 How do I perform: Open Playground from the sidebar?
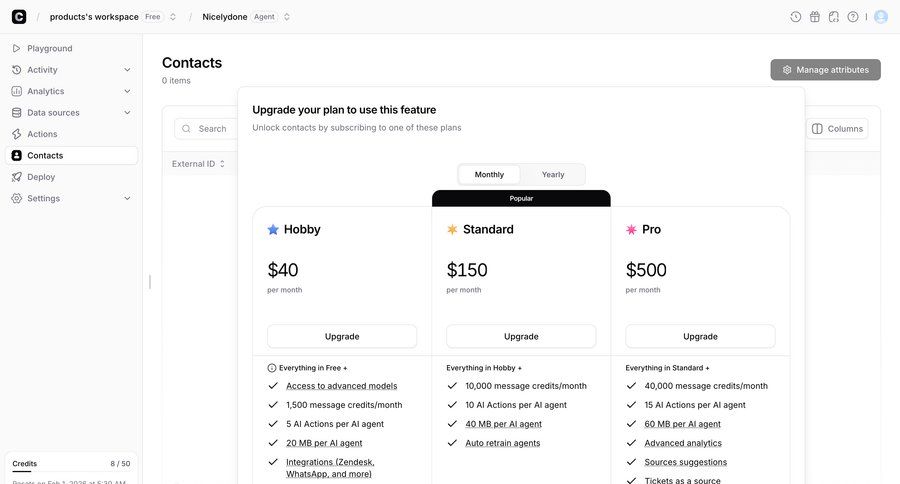point(71,48)
